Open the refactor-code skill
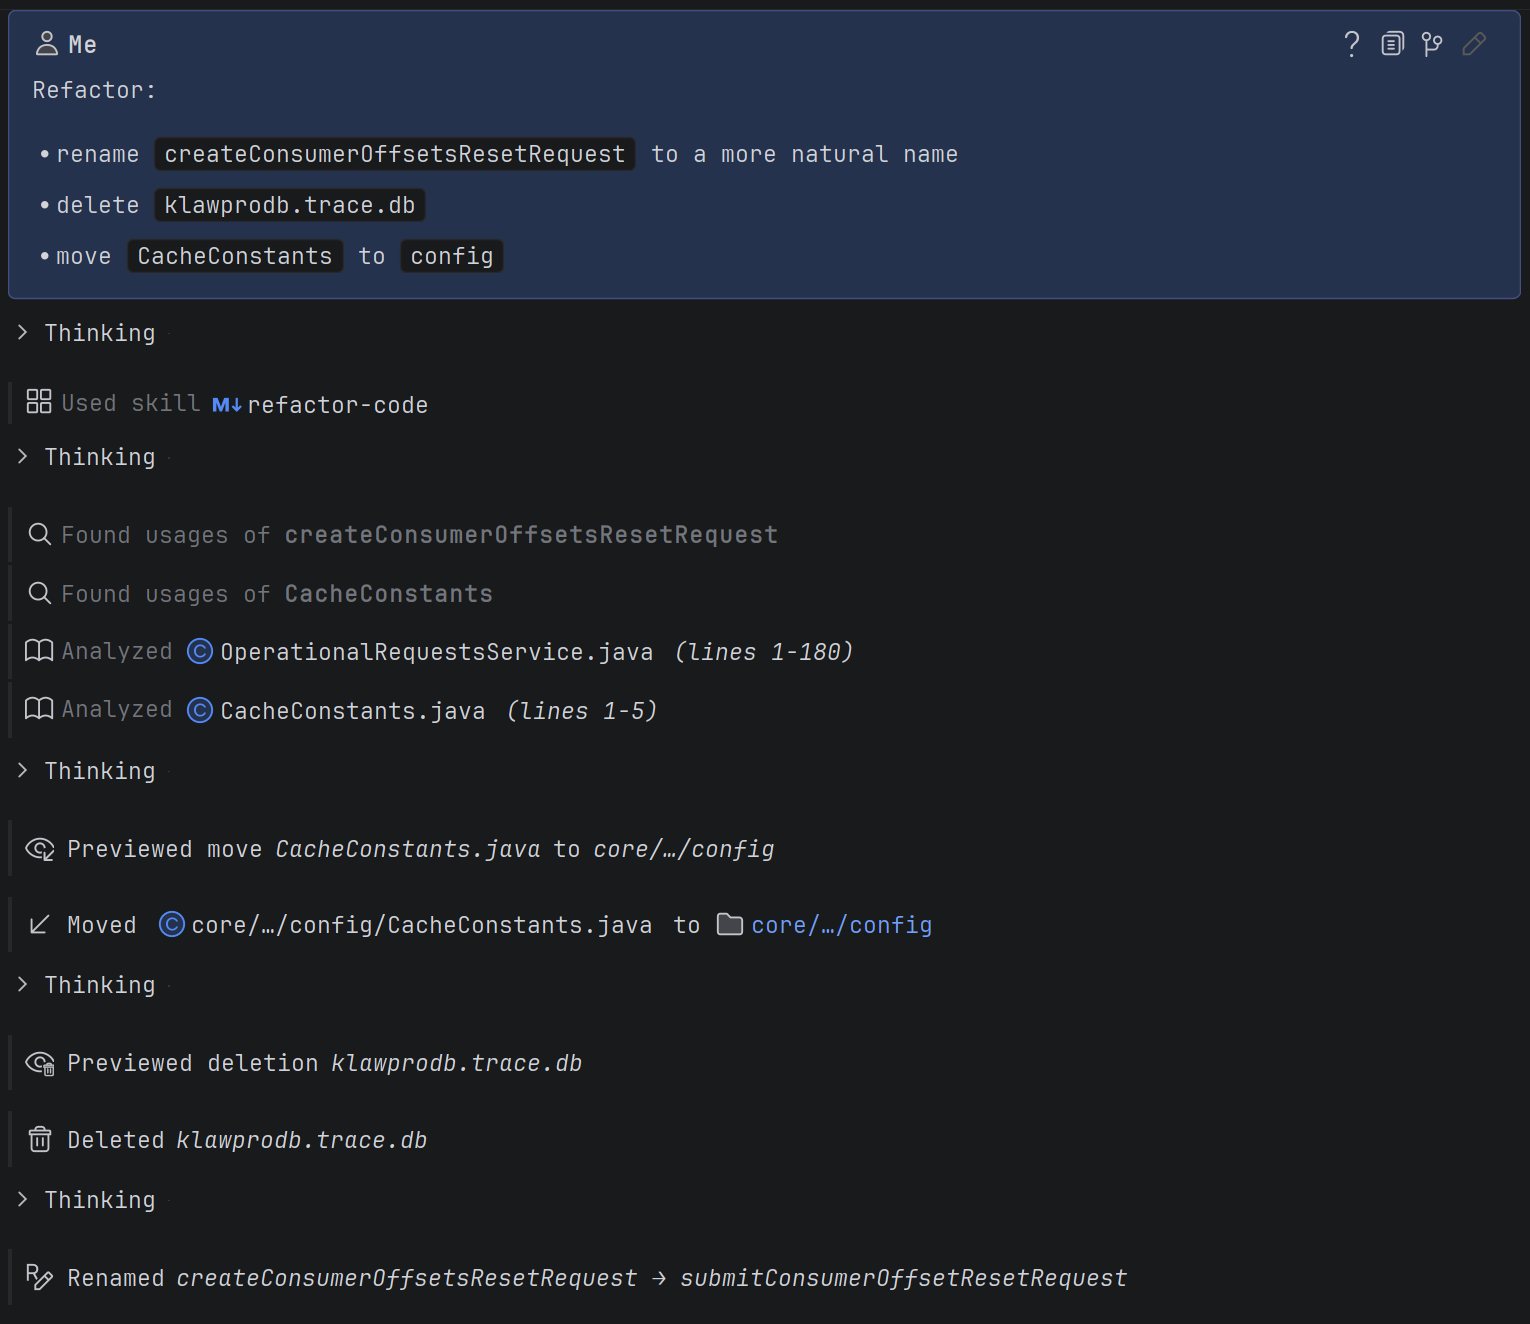Image resolution: width=1530 pixels, height=1324 pixels. [337, 405]
